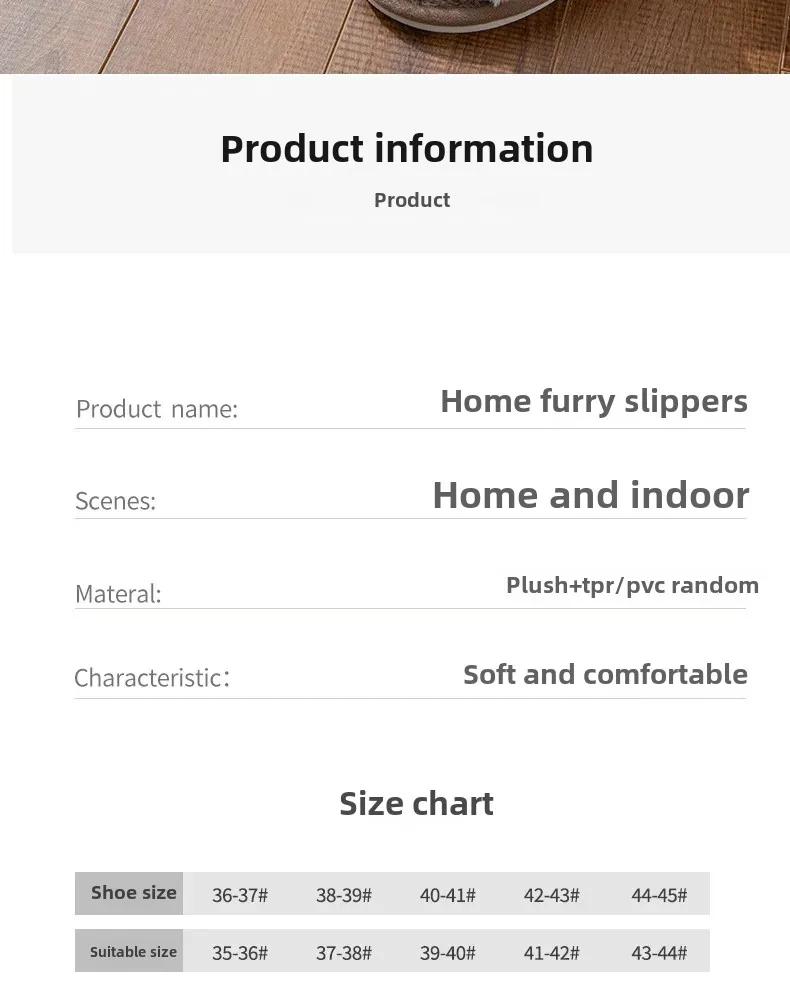
Task: Select Plush+tpr/pvc random material text
Action: pyautogui.click(x=633, y=585)
